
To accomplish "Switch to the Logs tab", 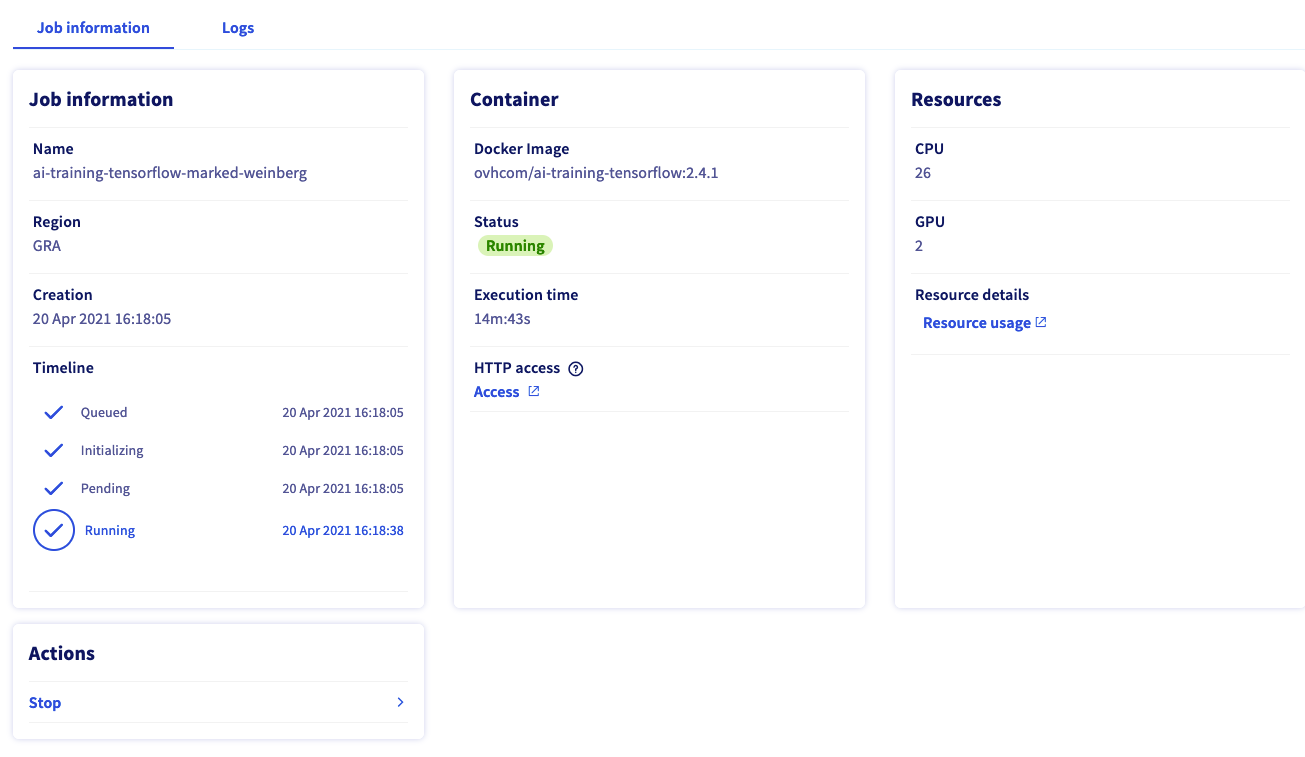I will [238, 28].
